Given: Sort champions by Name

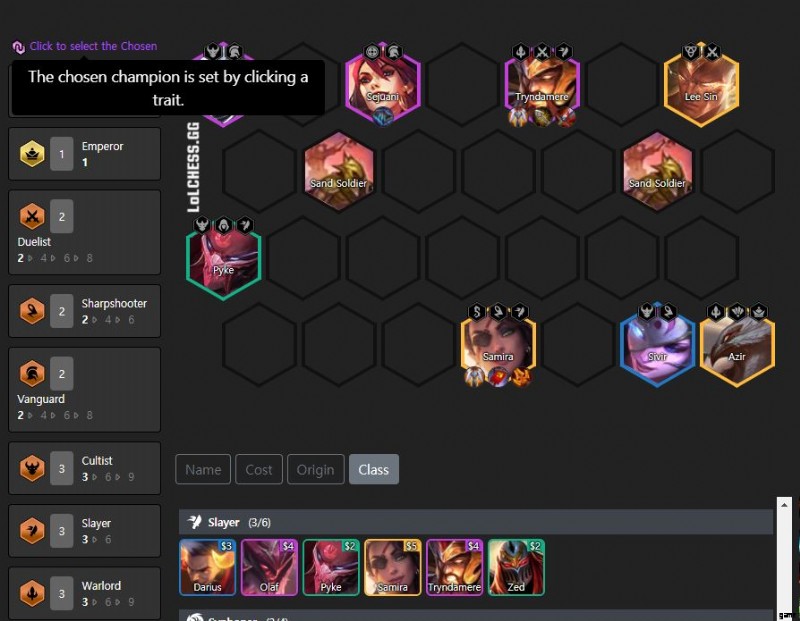Looking at the screenshot, I should 203,469.
